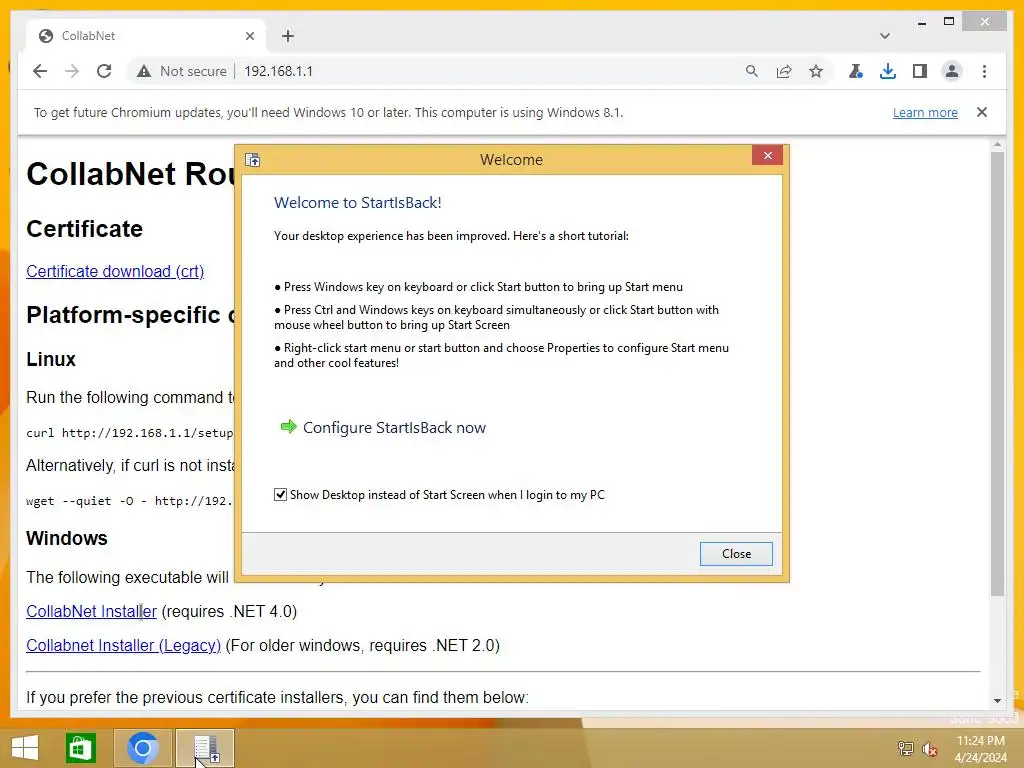Reload the CollabNet page
The width and height of the screenshot is (1024, 768).
click(104, 71)
